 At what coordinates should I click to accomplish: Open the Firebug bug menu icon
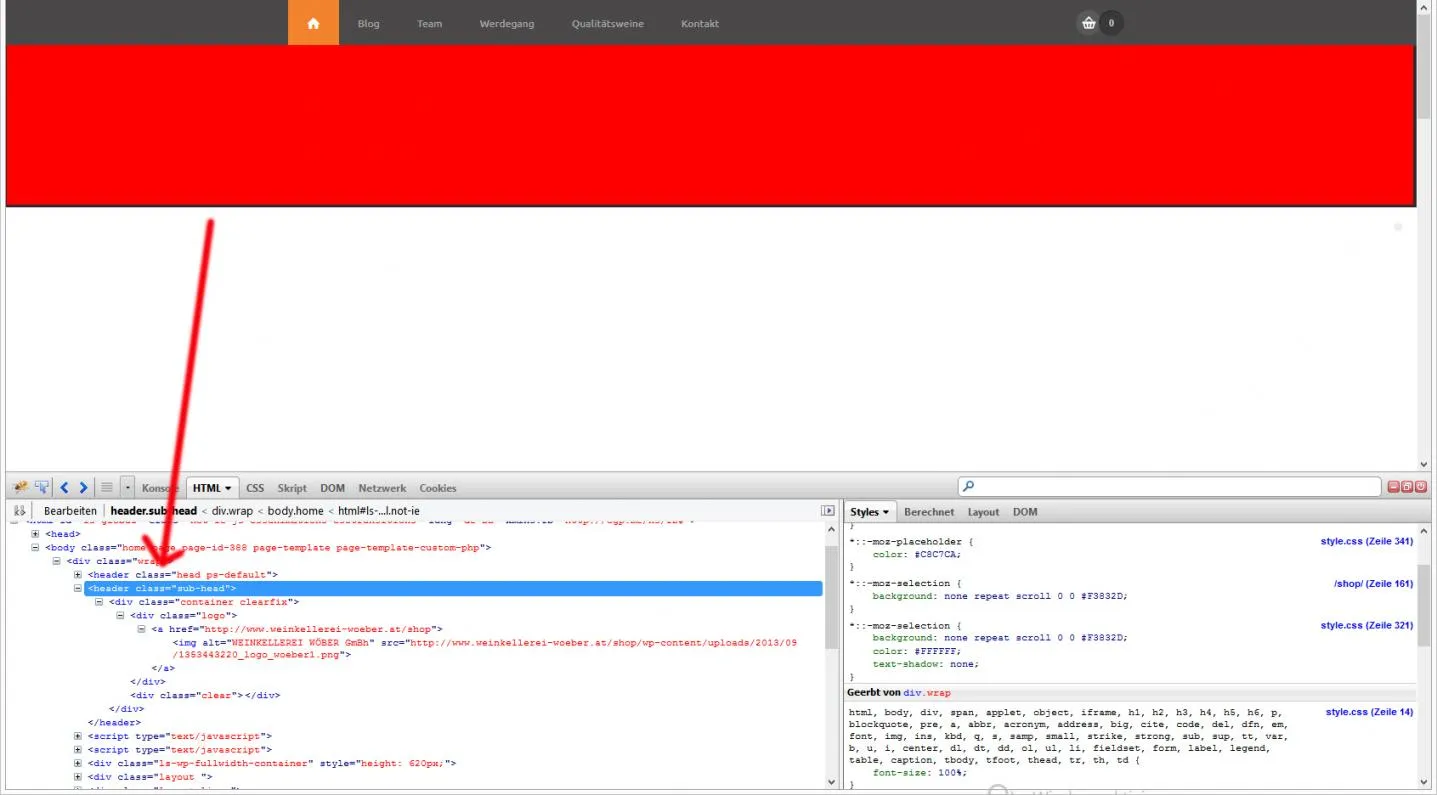pyautogui.click(x=20, y=487)
